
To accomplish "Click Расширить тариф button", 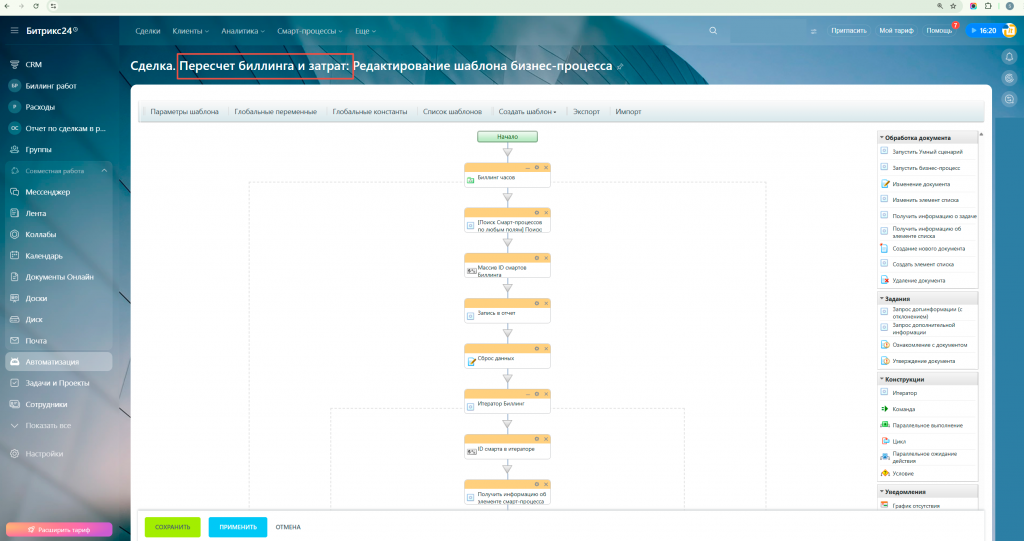I will point(59,530).
